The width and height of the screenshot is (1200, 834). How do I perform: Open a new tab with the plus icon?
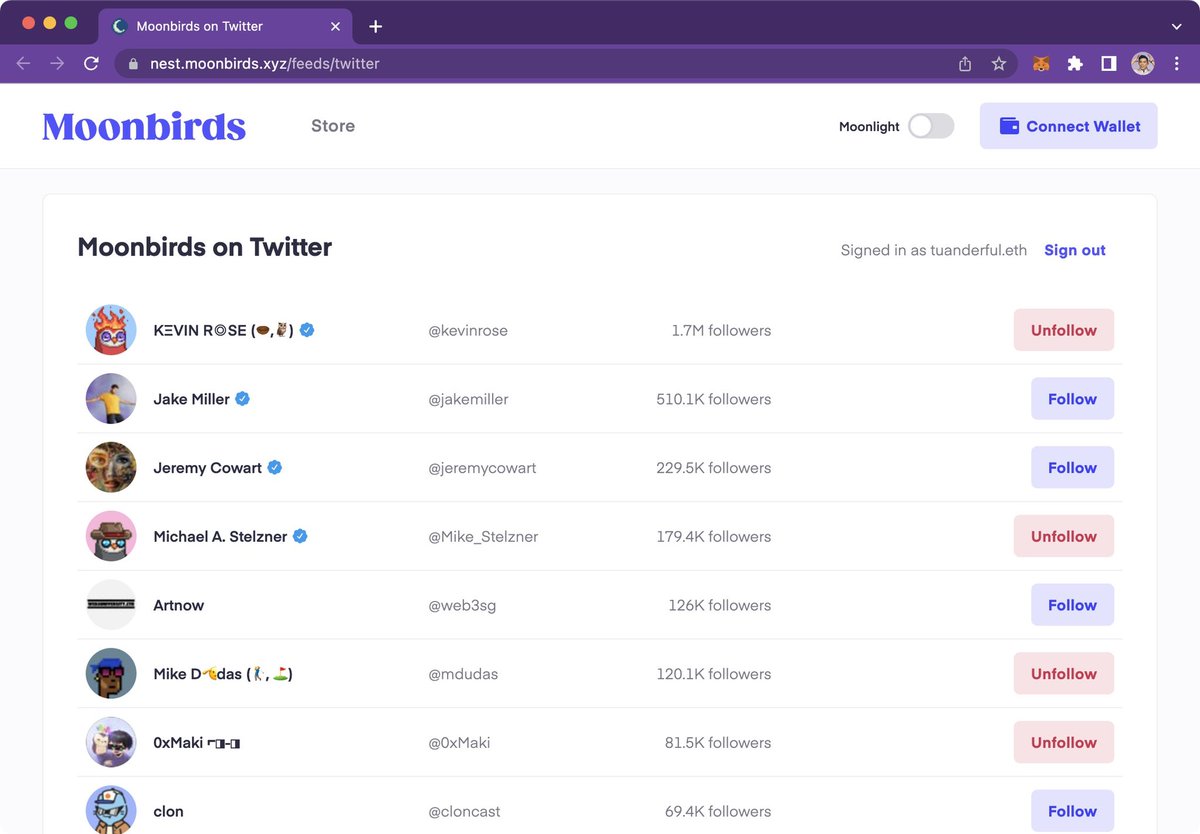coord(375,26)
